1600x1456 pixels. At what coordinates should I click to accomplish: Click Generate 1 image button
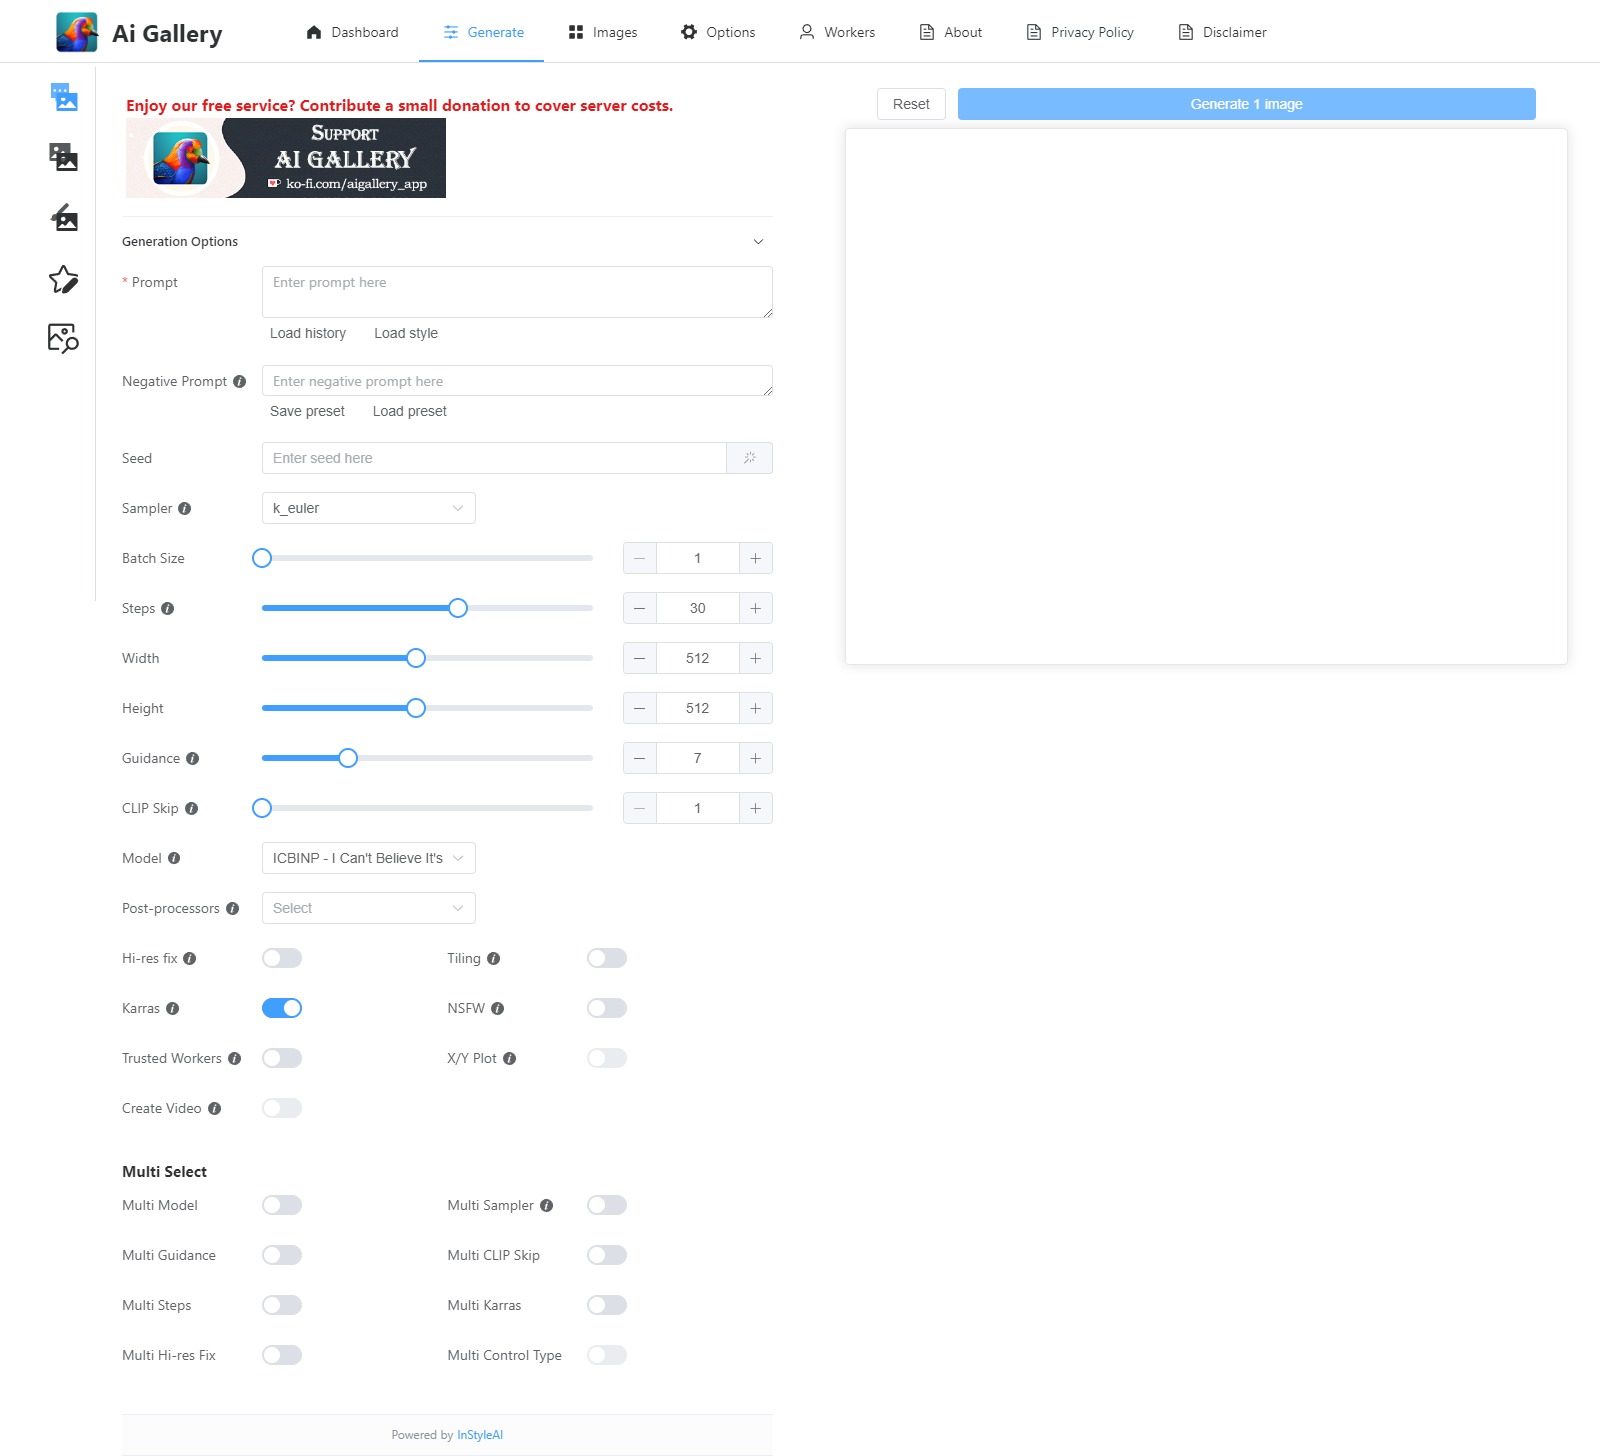coord(1246,104)
